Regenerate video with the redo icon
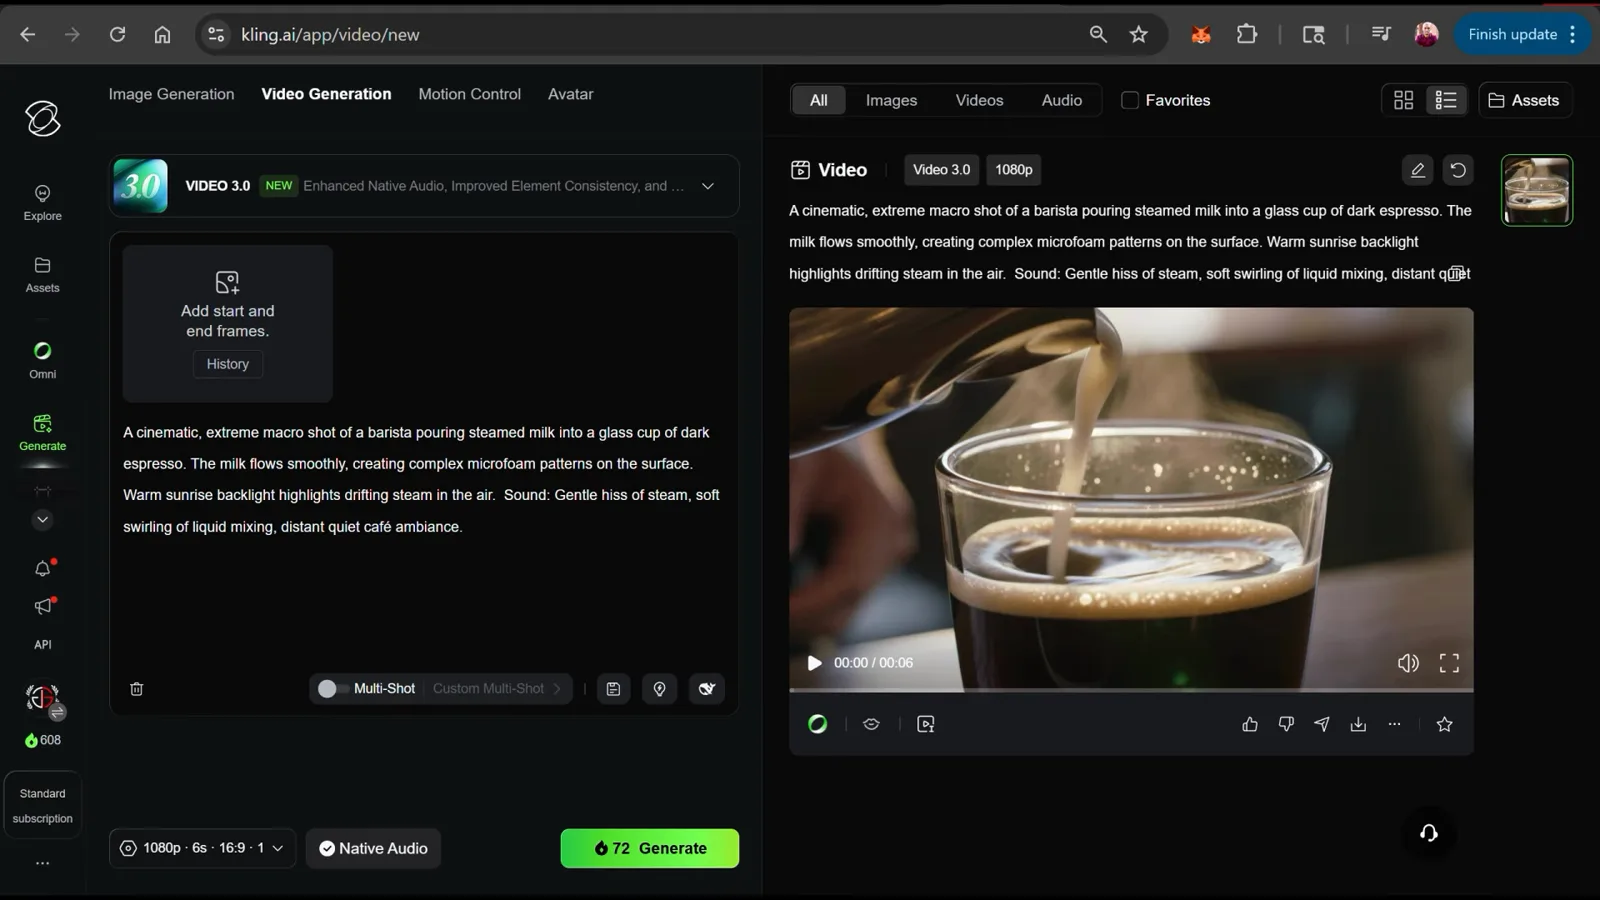Image resolution: width=1600 pixels, height=900 pixels. (x=1458, y=170)
